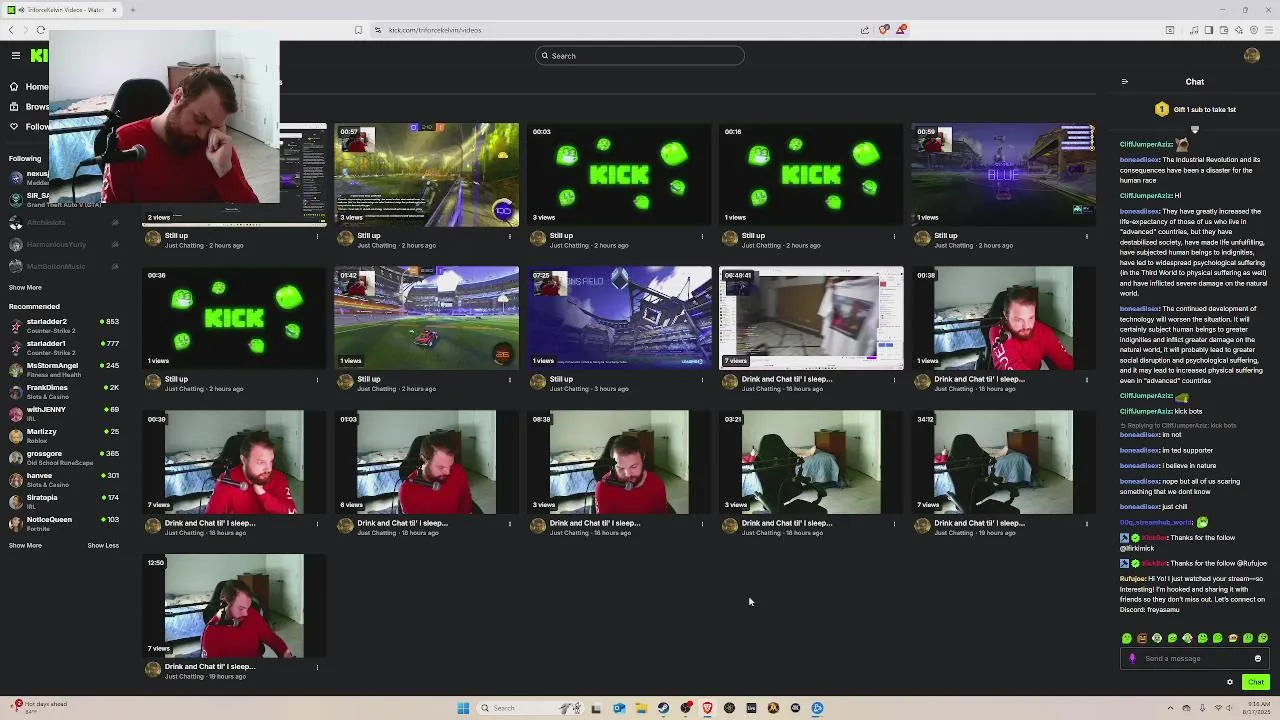Insert the last emote in the quick row
This screenshot has width=1280, height=720.
[x=1263, y=638]
